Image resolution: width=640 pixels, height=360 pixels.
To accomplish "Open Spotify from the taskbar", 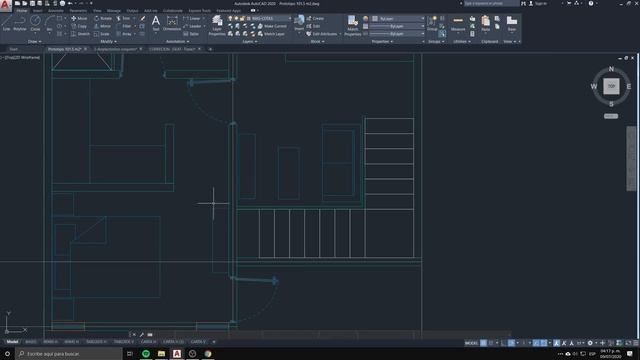I will (146, 353).
